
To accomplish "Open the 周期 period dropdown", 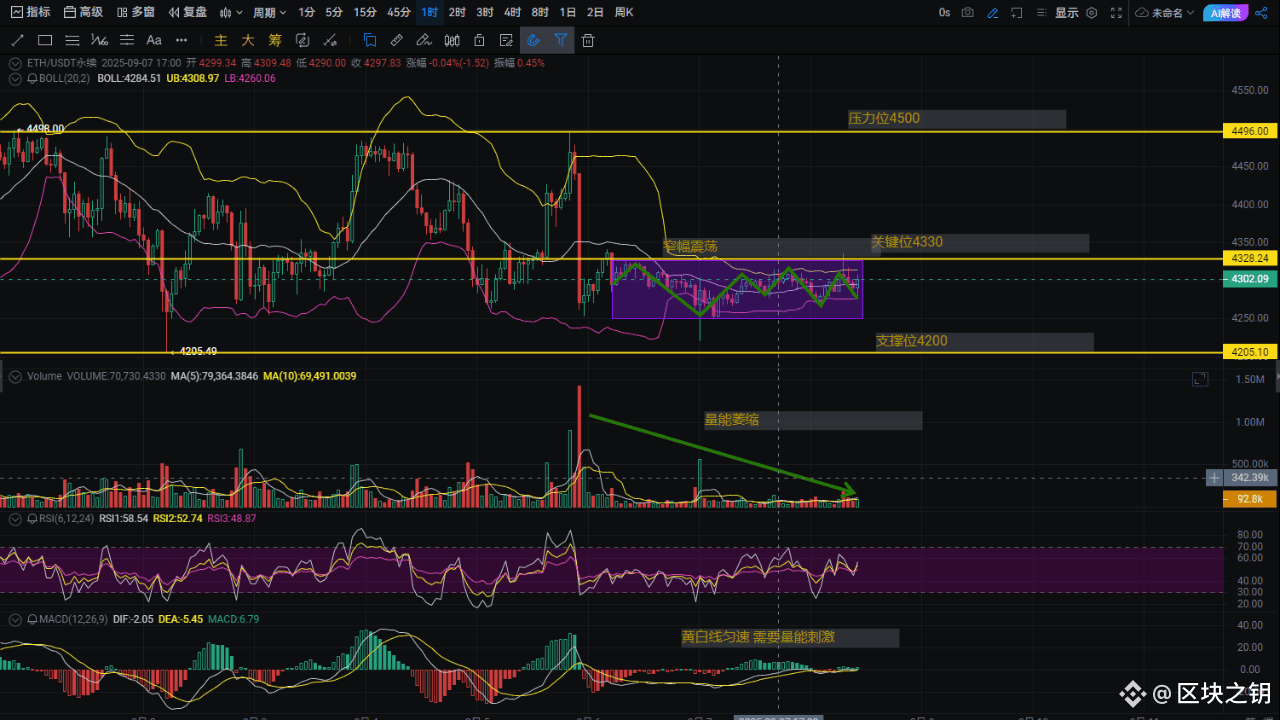I will point(269,12).
